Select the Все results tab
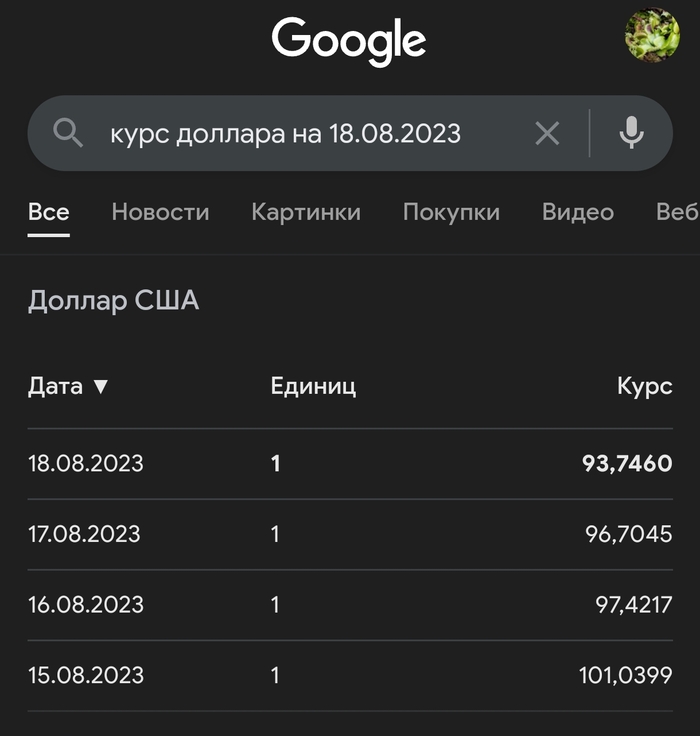This screenshot has width=700, height=736. click(49, 212)
